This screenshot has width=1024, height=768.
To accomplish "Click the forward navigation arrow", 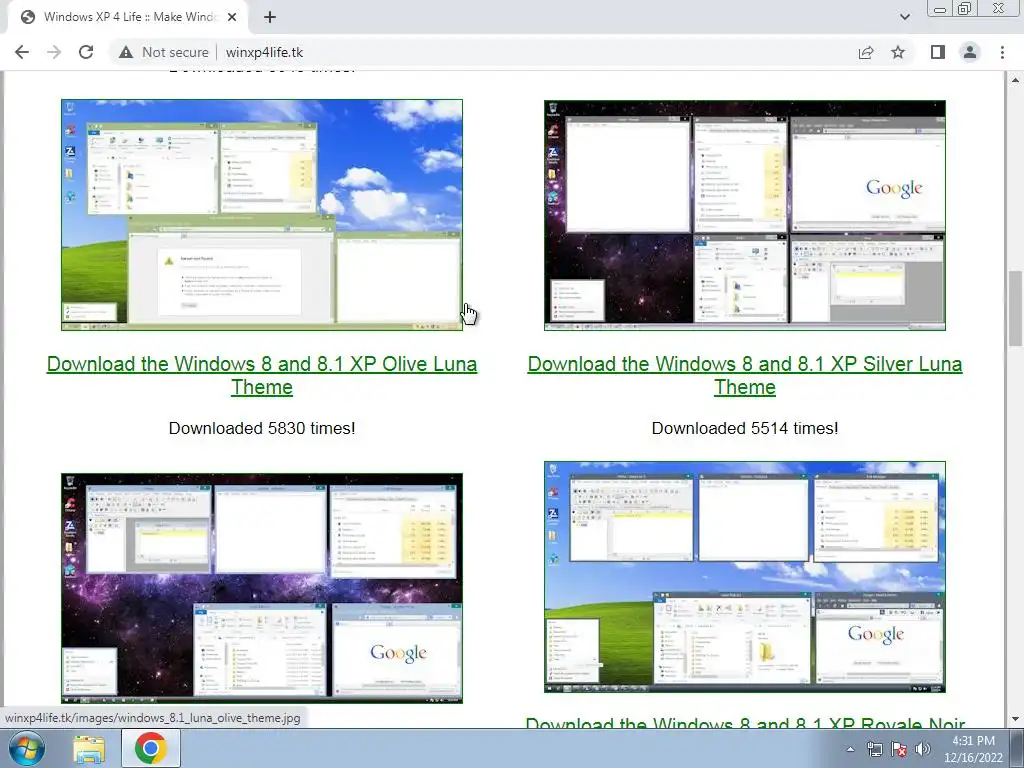I will 54,52.
